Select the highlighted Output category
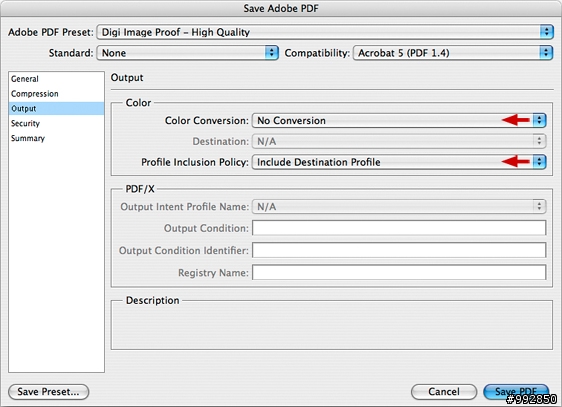Screen dimensions: 562x407 (56, 109)
